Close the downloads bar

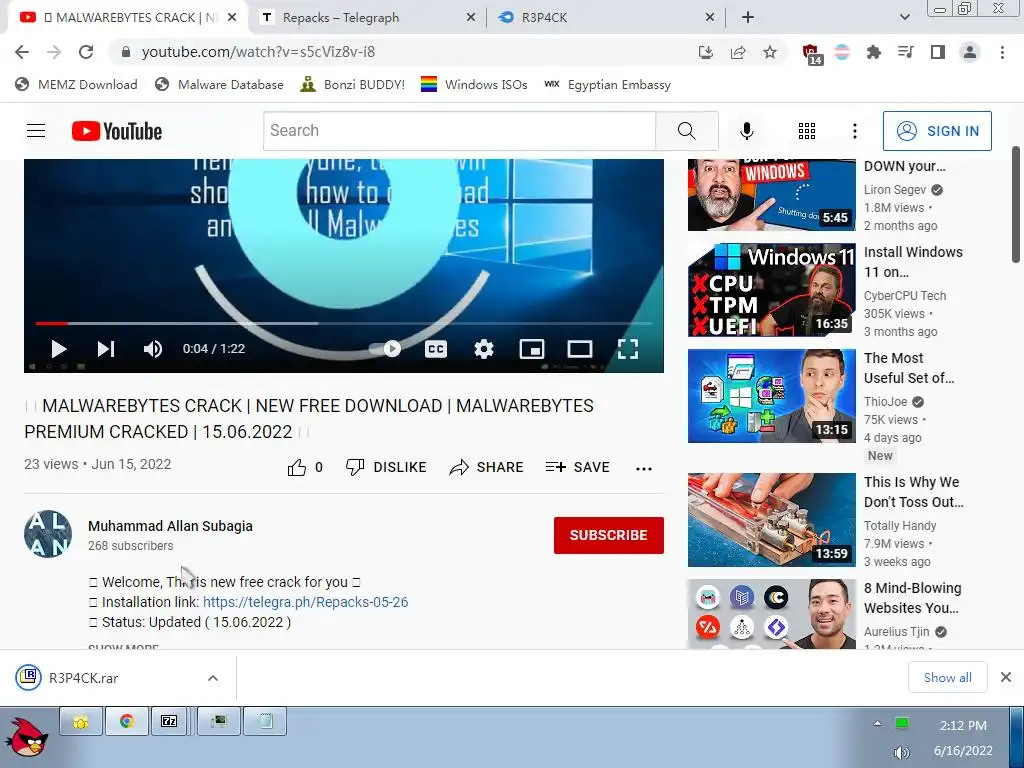[1006, 677]
